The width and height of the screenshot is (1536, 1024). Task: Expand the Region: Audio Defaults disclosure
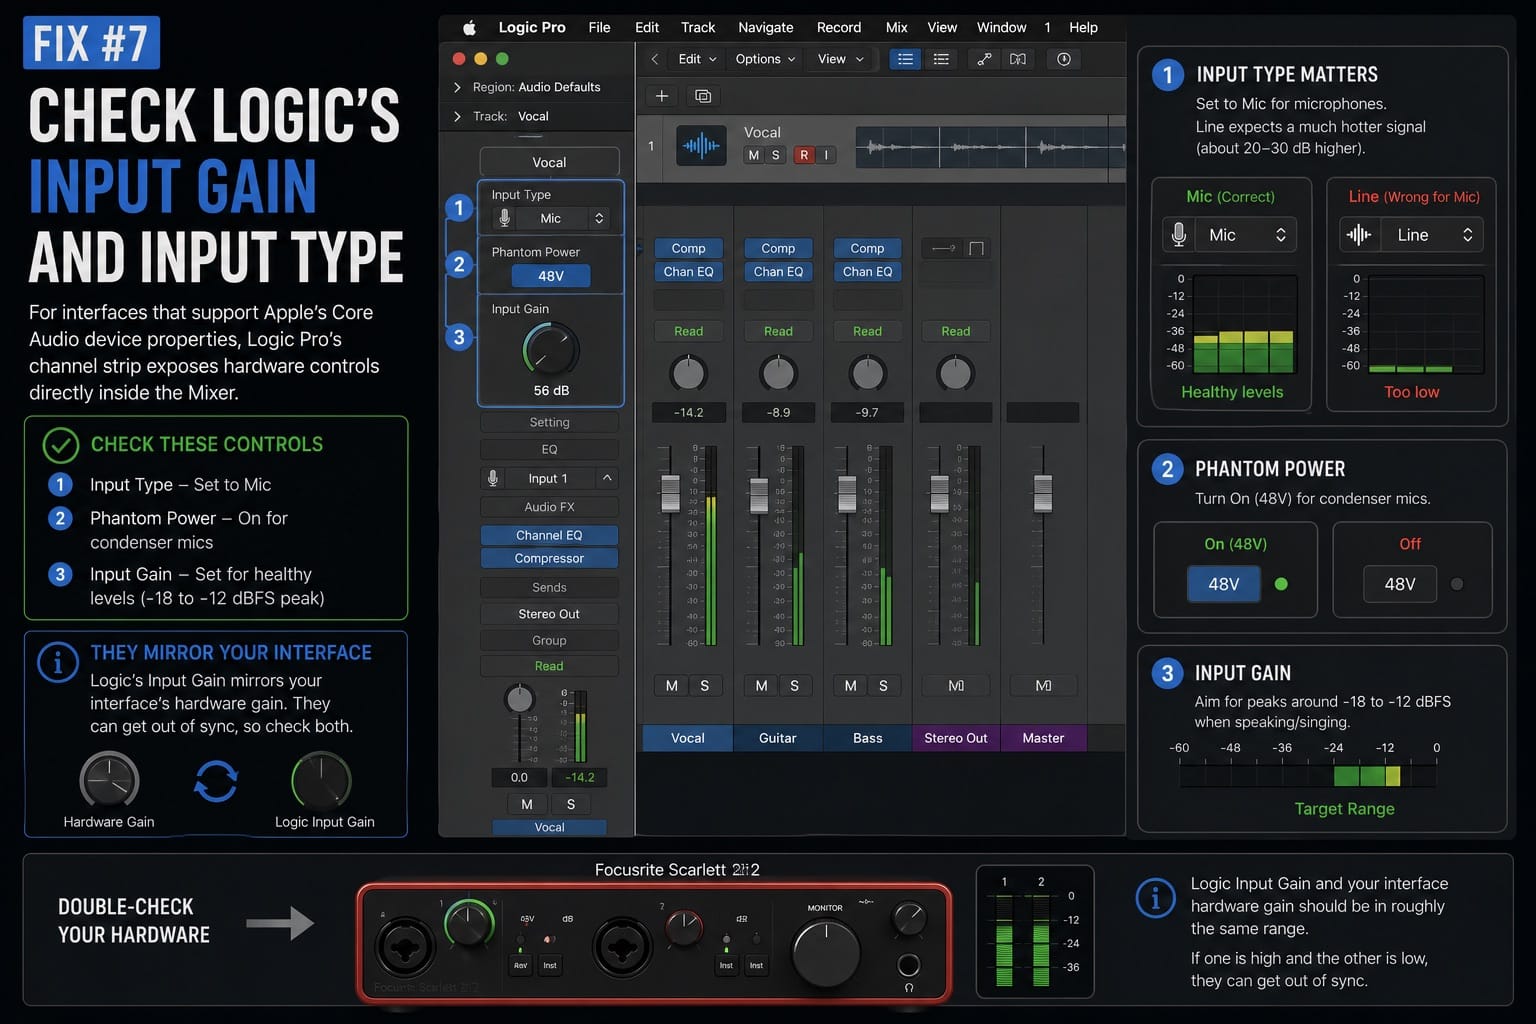pos(458,87)
